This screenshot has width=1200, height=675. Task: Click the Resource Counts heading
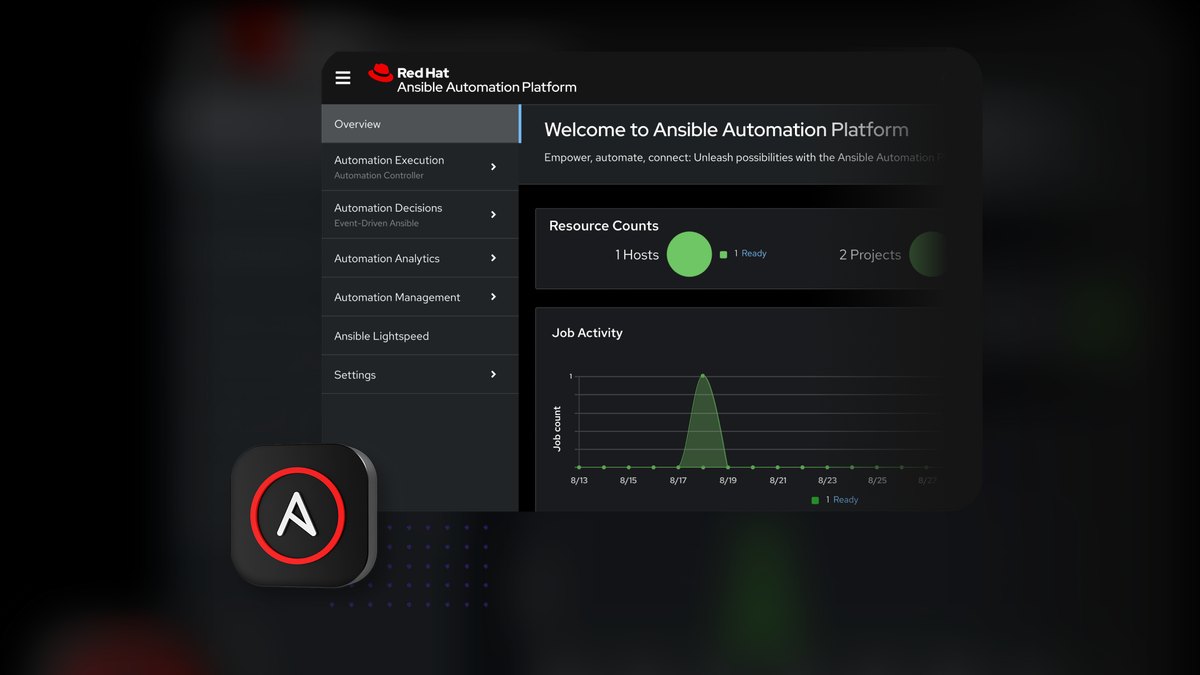click(x=604, y=226)
